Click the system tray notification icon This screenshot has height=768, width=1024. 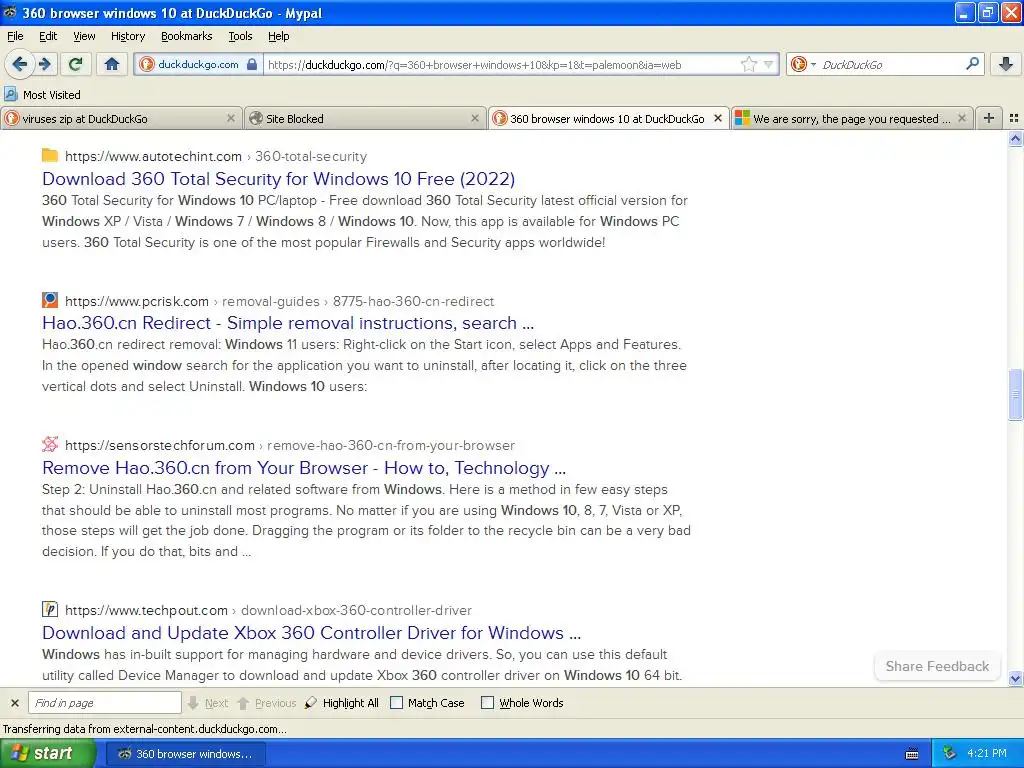949,753
